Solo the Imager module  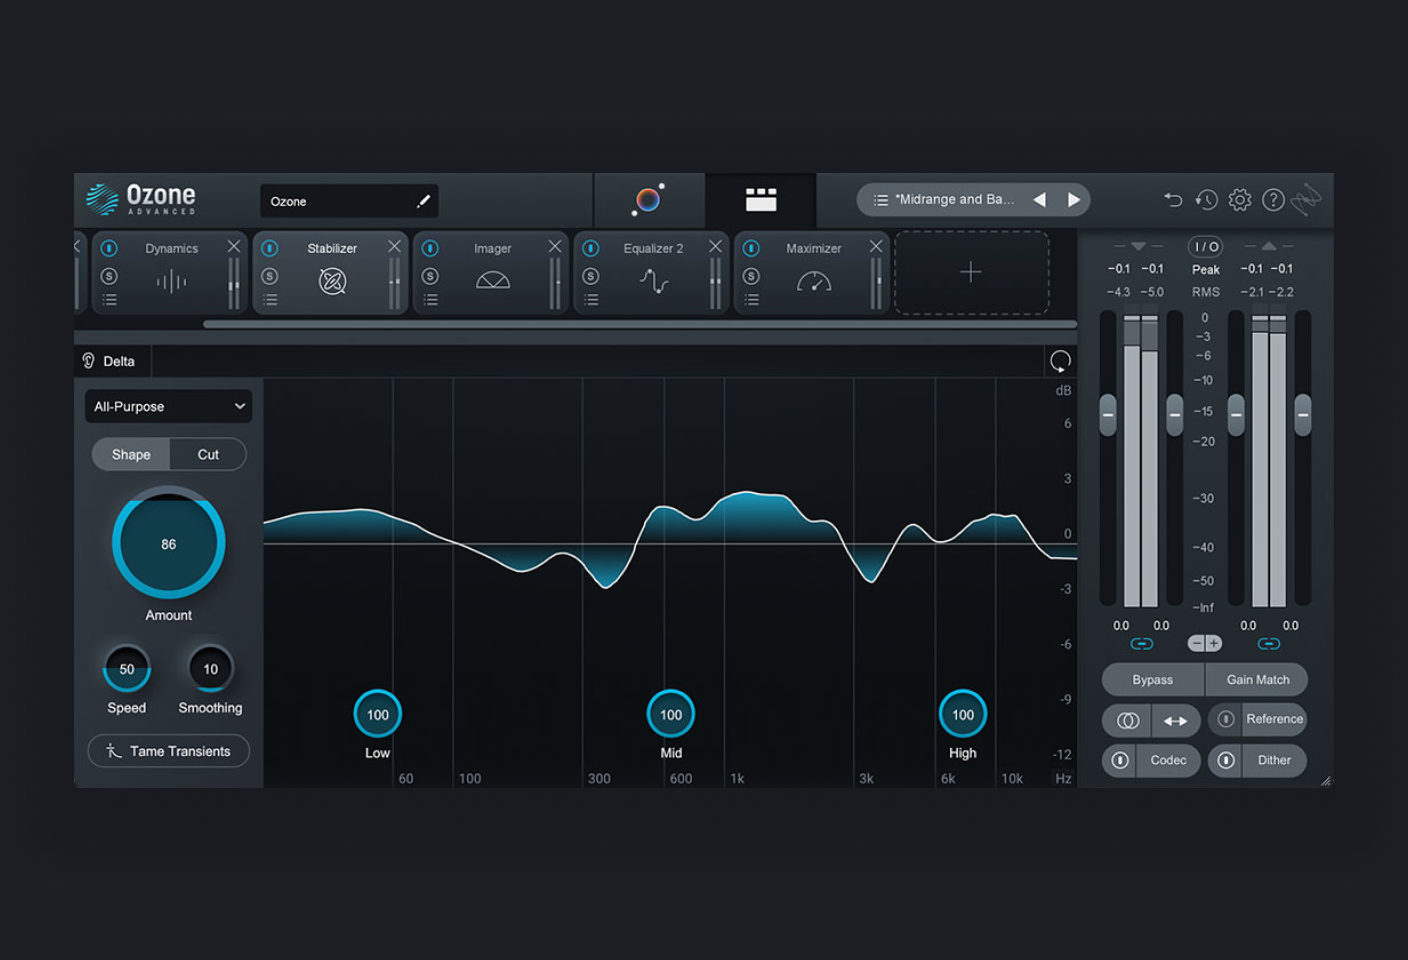[x=430, y=276]
